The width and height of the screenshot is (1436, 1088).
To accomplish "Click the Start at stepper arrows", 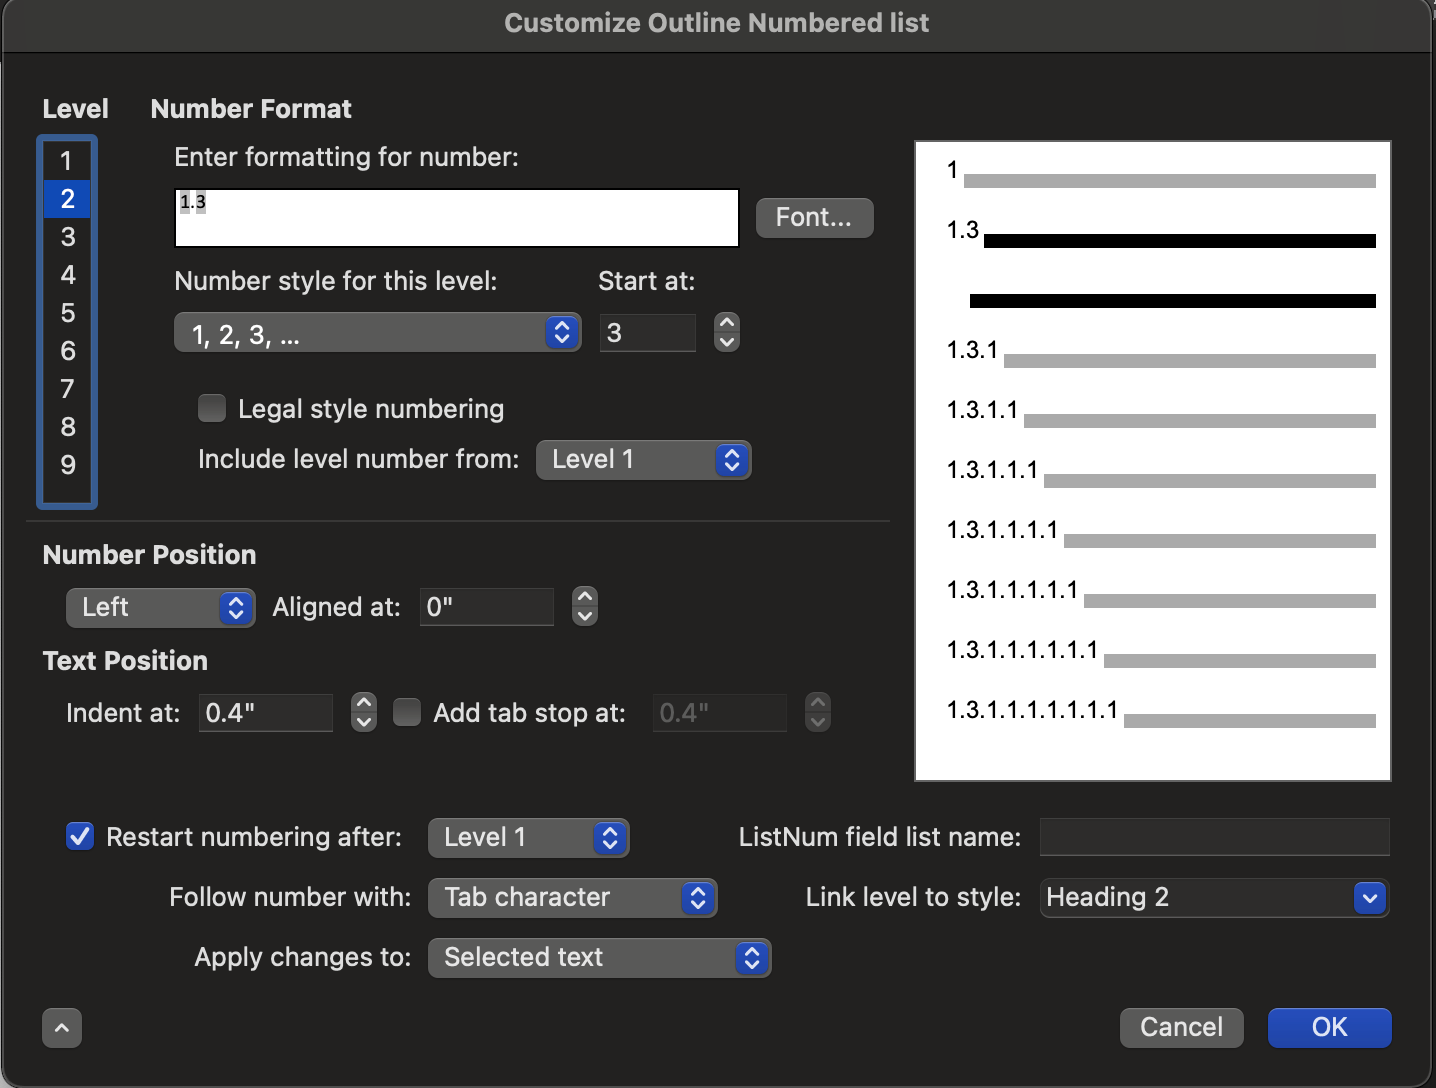I will click(x=727, y=332).
